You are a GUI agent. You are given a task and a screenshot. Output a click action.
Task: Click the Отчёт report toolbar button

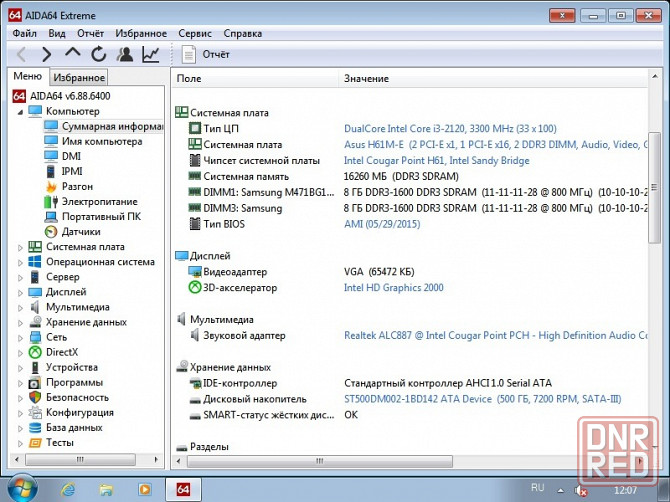tap(206, 55)
